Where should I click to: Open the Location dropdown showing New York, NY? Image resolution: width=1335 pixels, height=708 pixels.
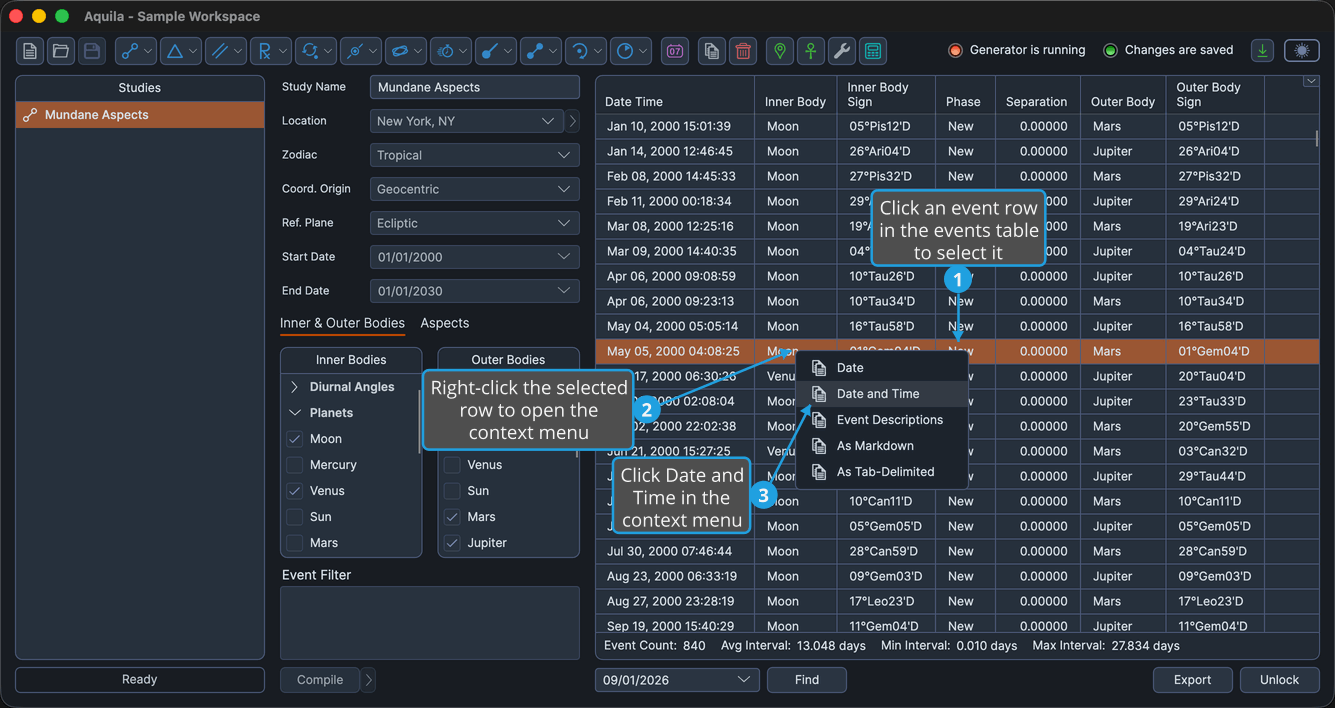coord(467,121)
